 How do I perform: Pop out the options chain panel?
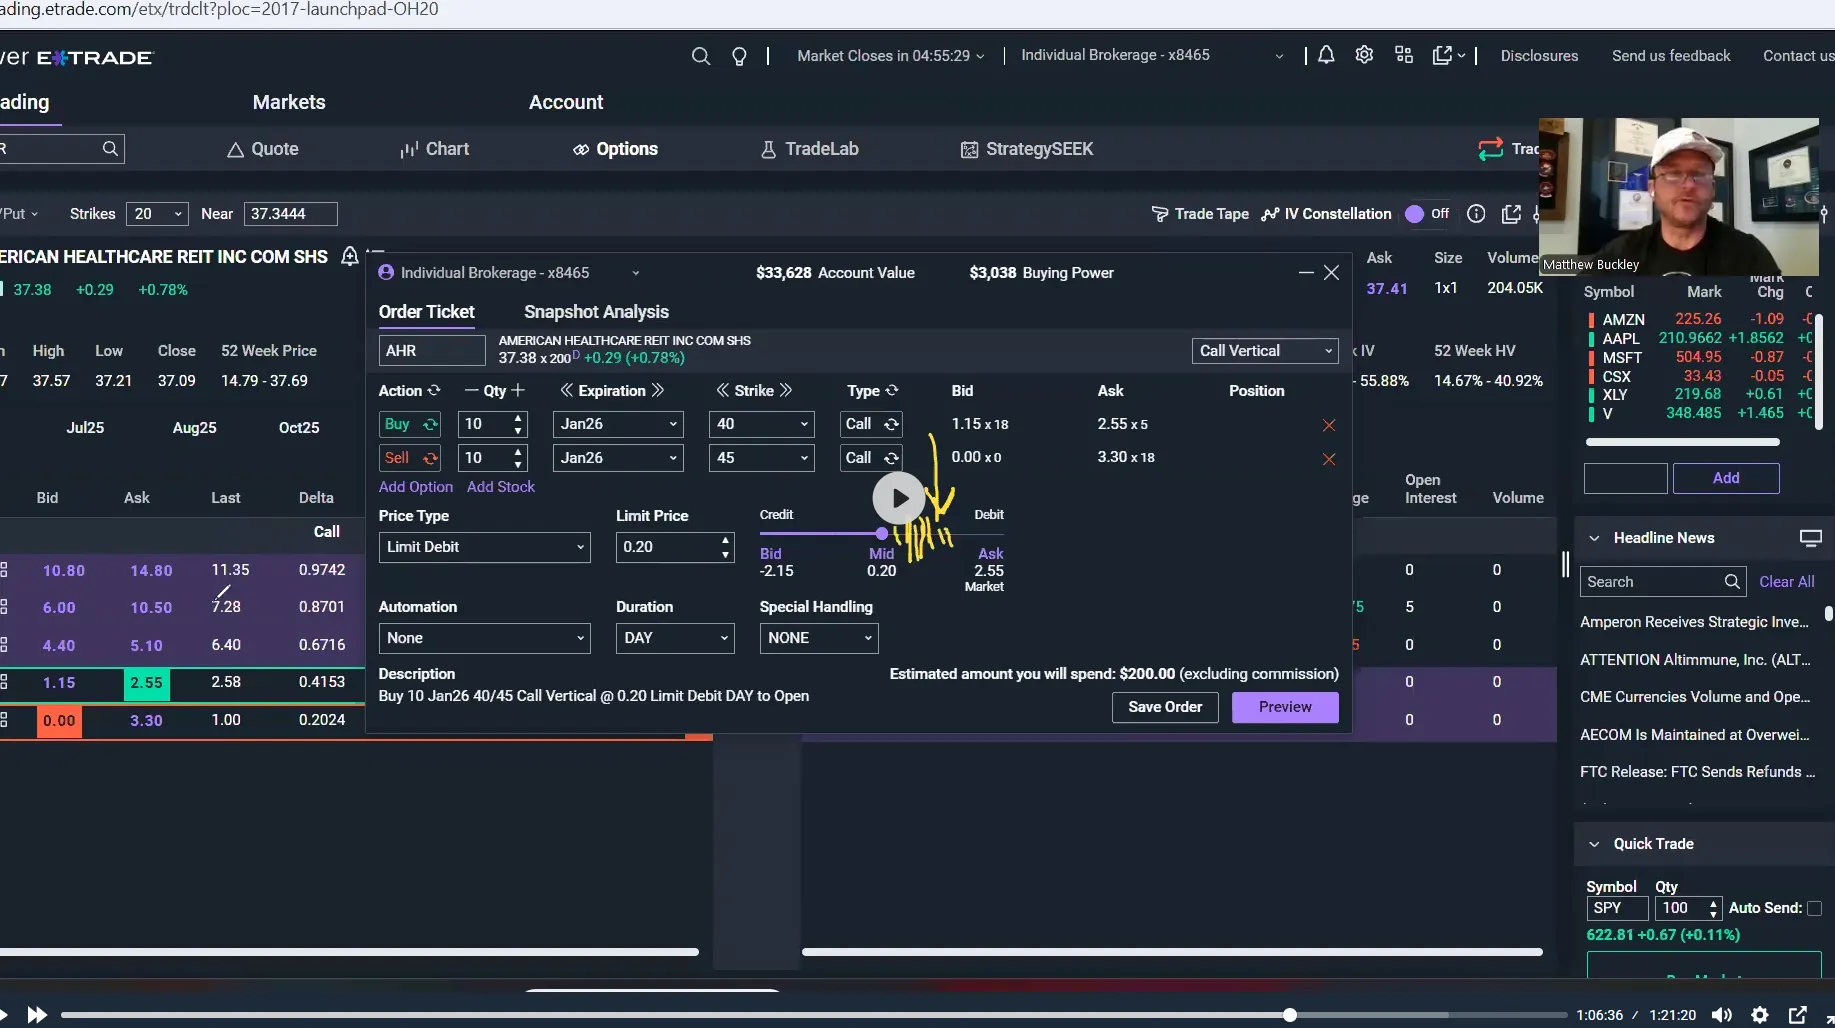[x=1511, y=213]
